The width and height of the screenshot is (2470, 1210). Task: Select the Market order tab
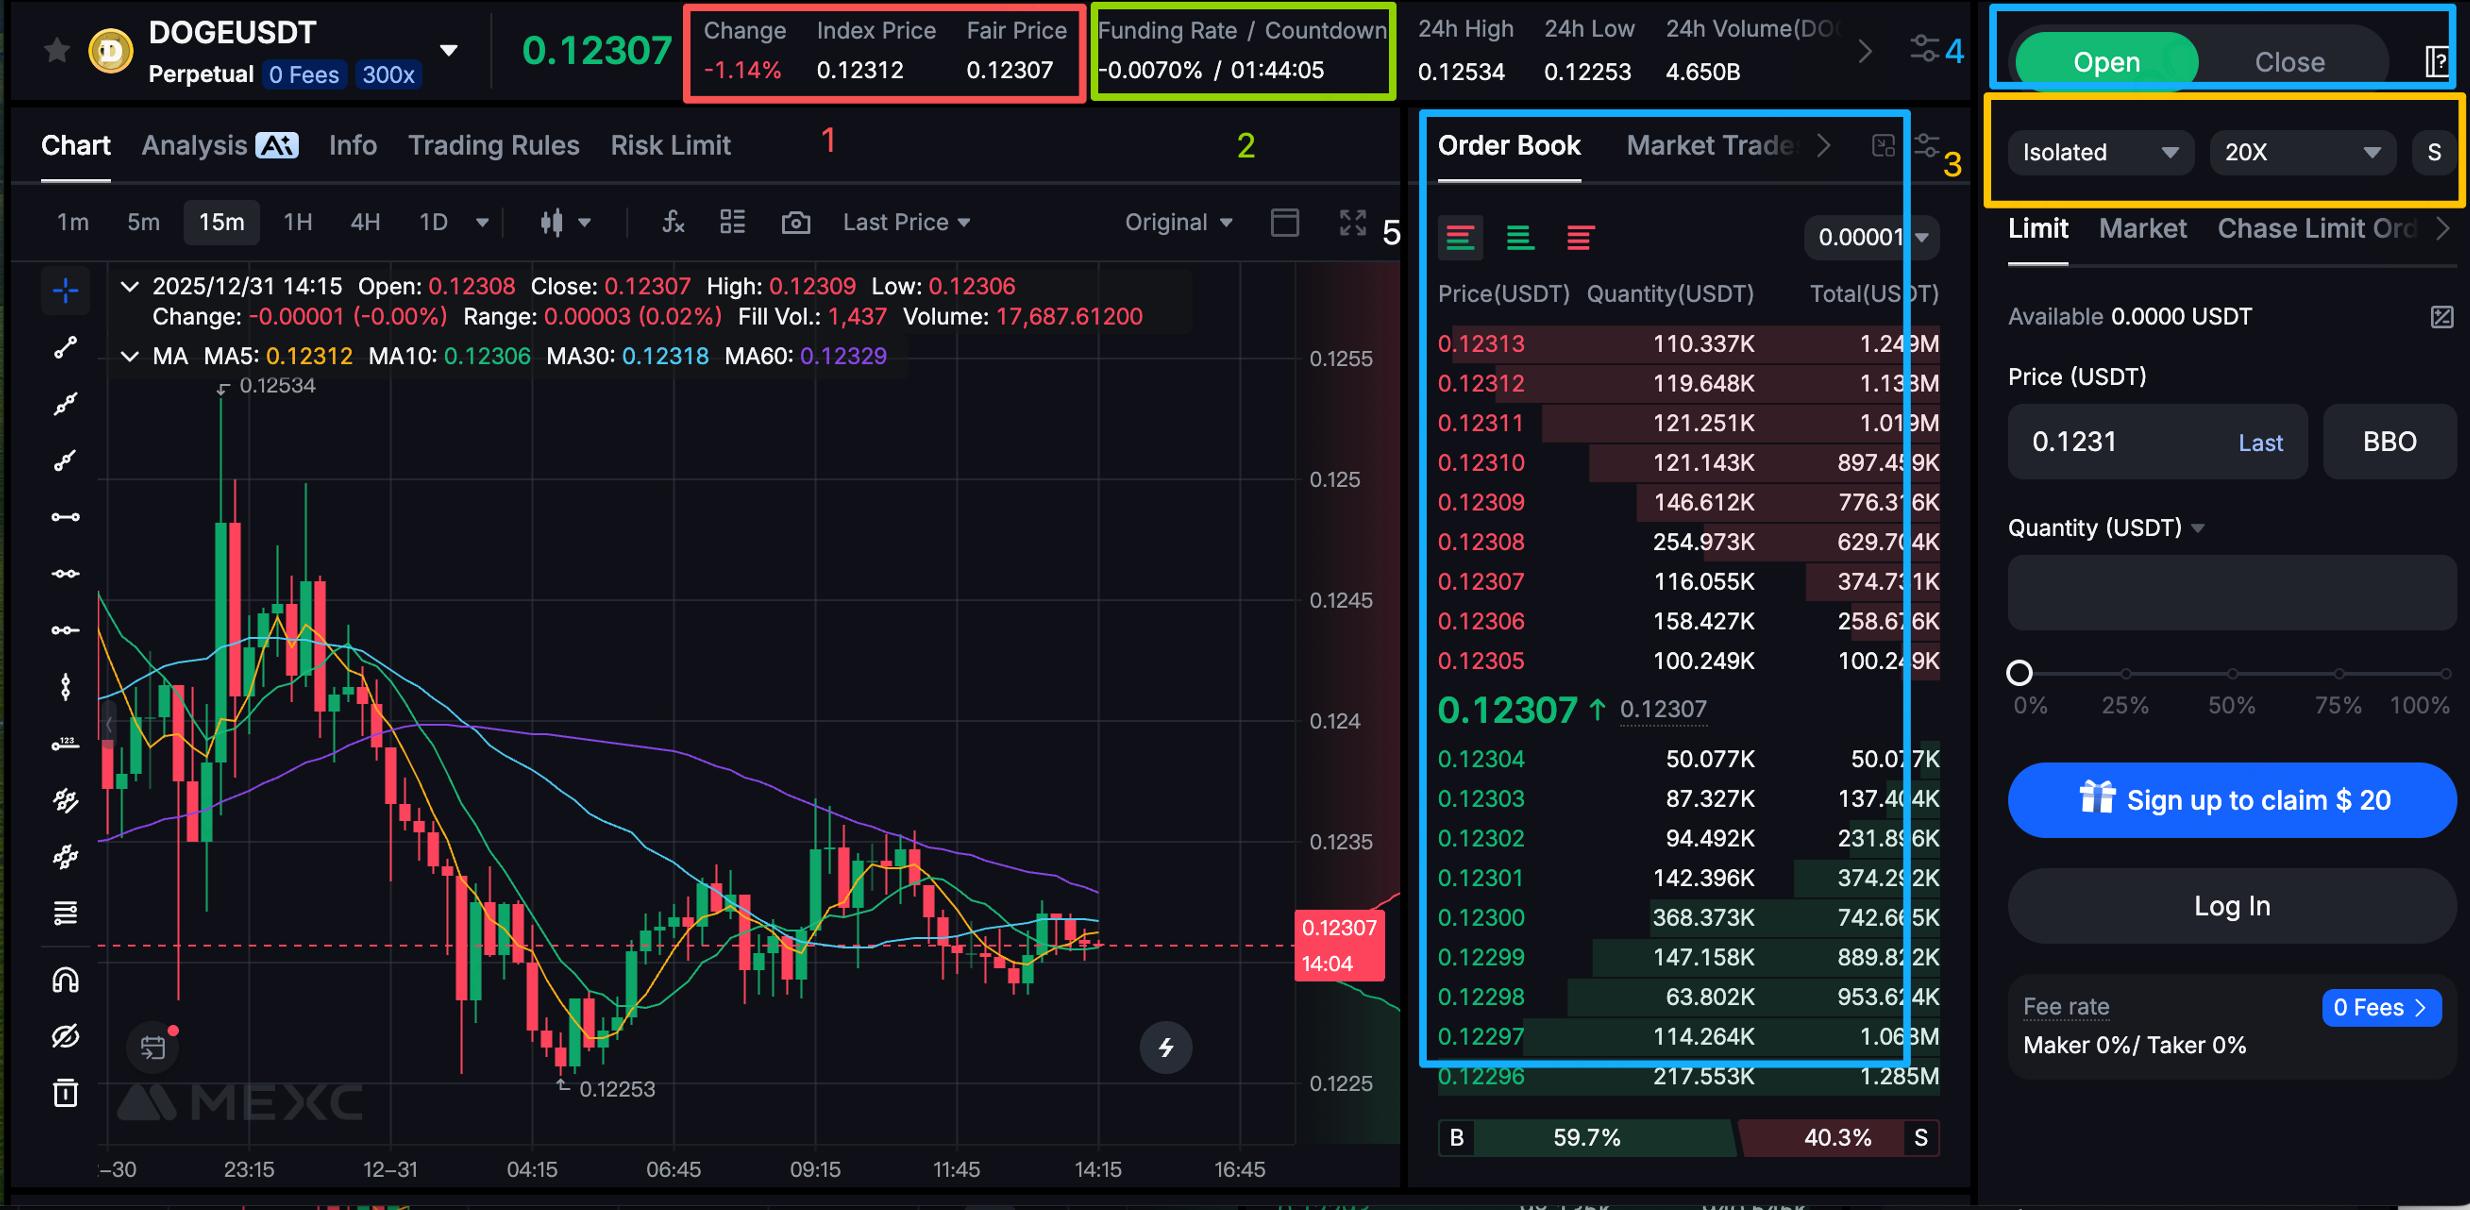(x=2142, y=229)
